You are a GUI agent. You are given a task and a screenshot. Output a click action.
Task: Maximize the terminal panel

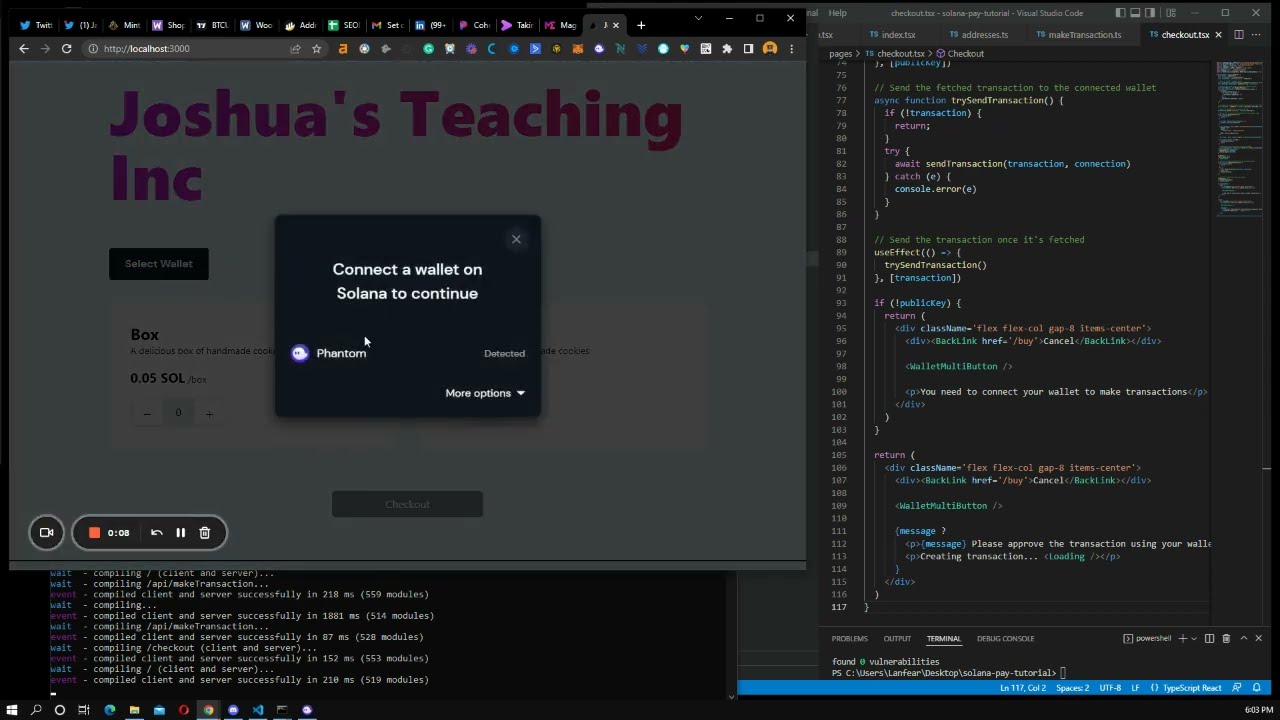(1244, 639)
